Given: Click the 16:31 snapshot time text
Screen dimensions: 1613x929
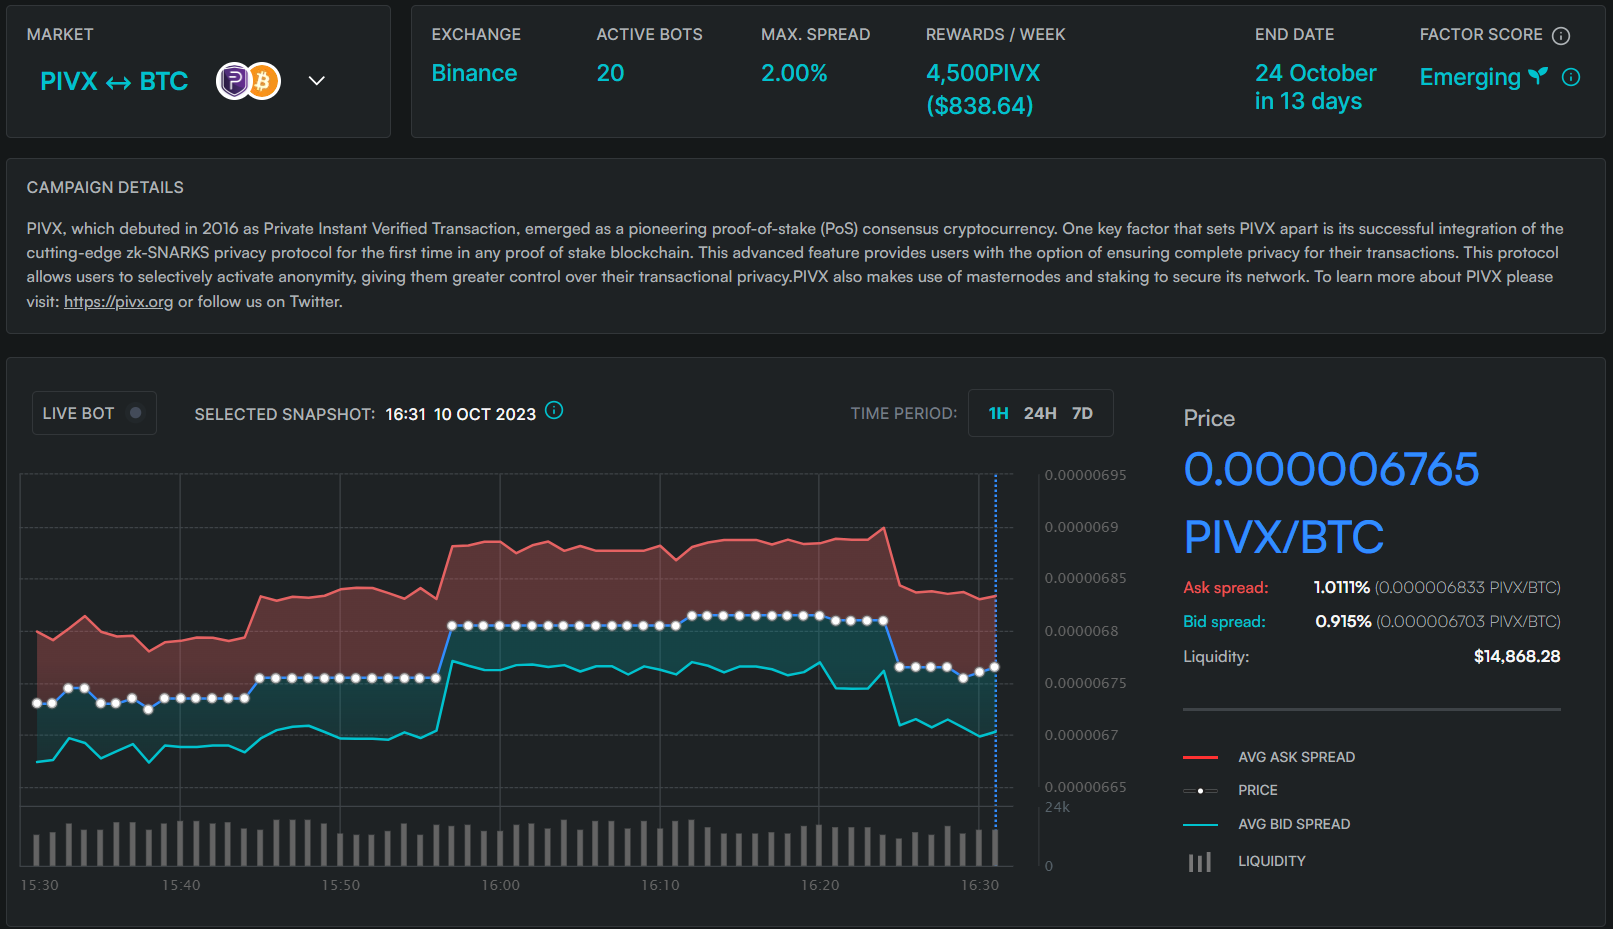Looking at the screenshot, I should pos(405,414).
